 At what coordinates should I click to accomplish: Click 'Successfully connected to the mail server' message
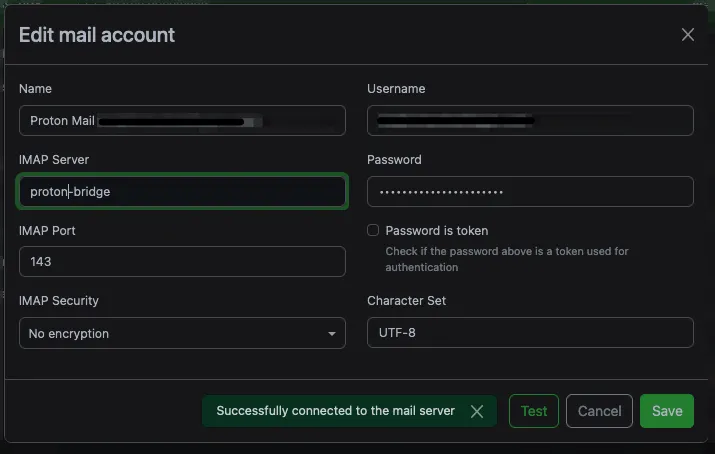(x=336, y=411)
